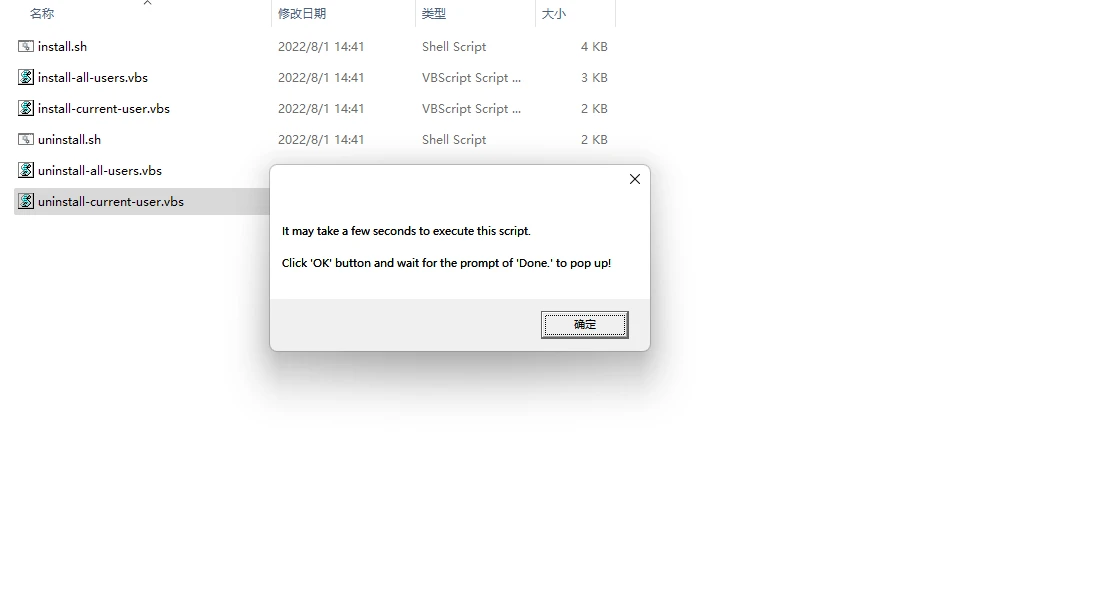Sort files by 修改日期 column header
1117x609 pixels.
[302, 14]
